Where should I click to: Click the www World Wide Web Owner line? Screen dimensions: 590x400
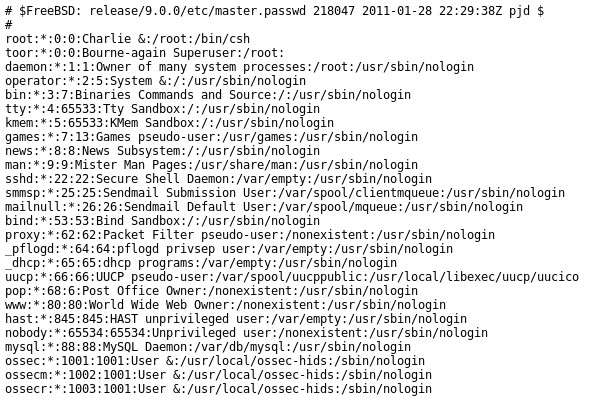tap(225, 305)
